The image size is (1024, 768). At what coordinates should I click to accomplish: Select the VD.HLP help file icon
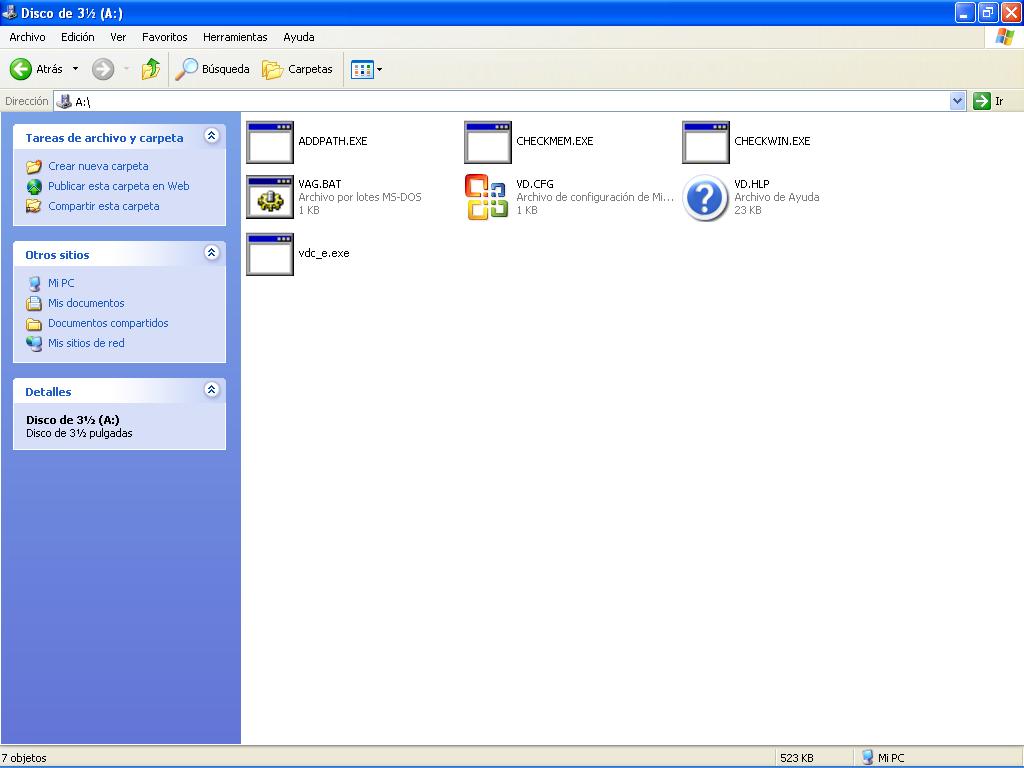click(x=705, y=198)
